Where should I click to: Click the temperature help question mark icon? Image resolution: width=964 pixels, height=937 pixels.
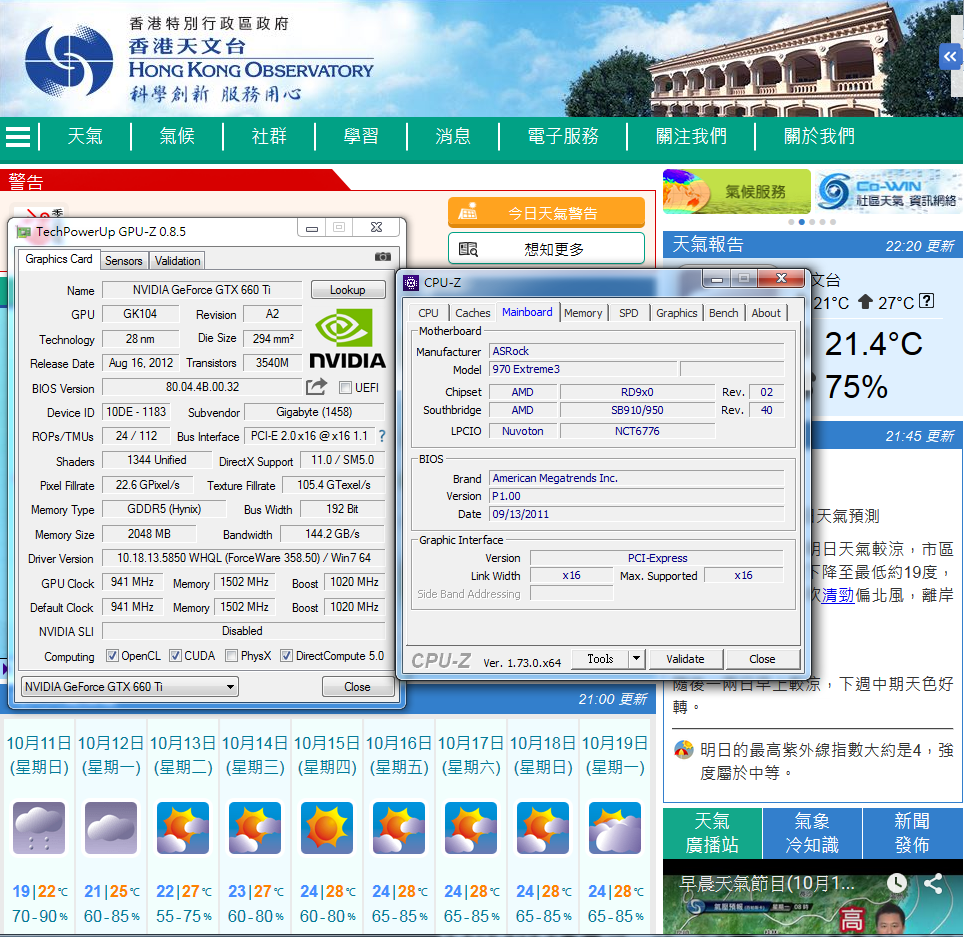pos(926,301)
